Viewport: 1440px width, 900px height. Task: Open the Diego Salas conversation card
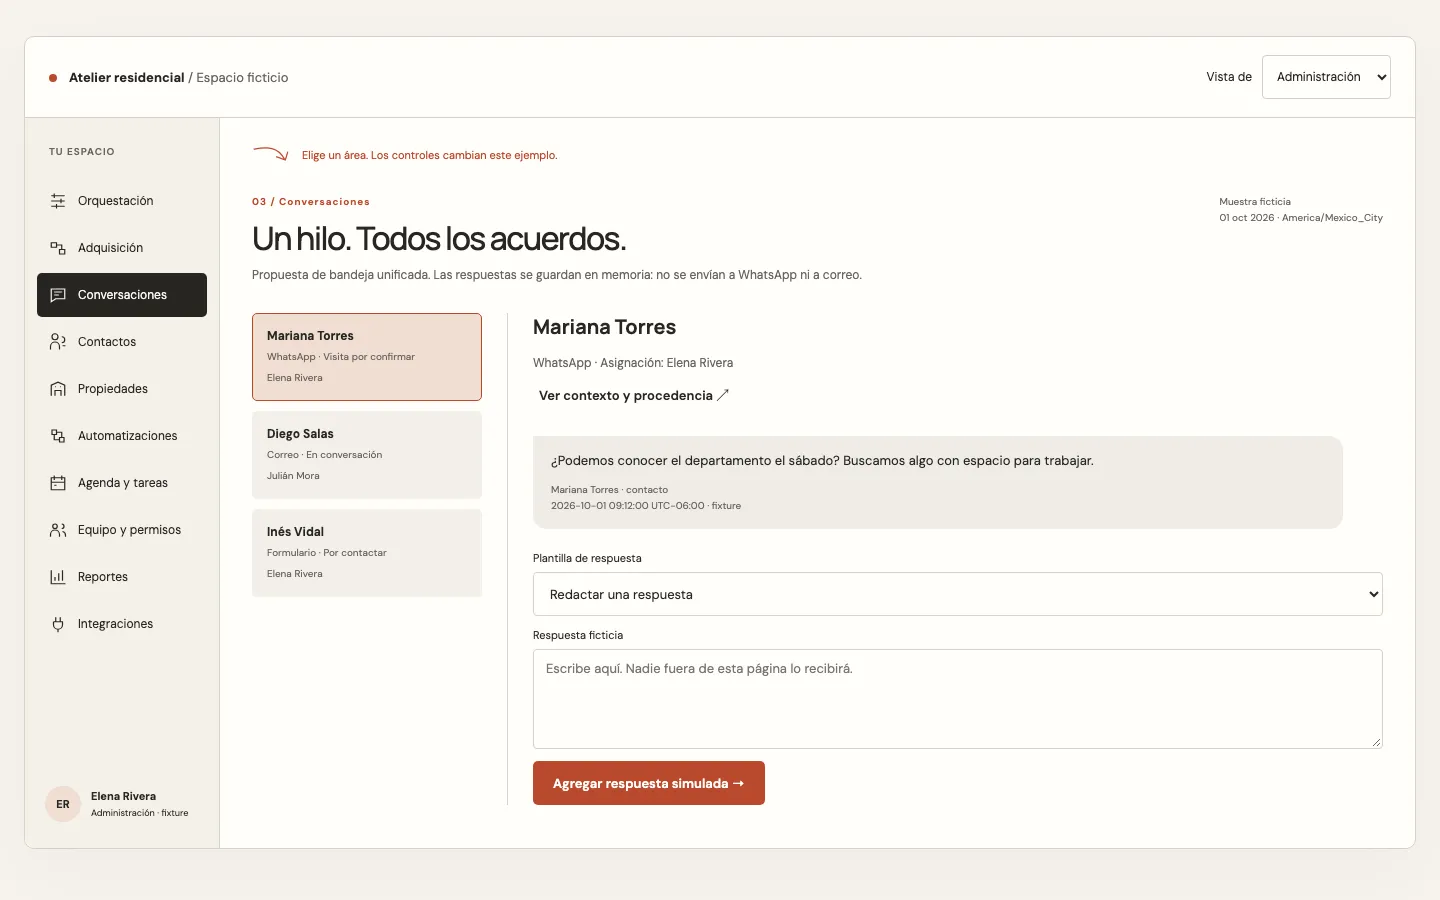coord(367,455)
